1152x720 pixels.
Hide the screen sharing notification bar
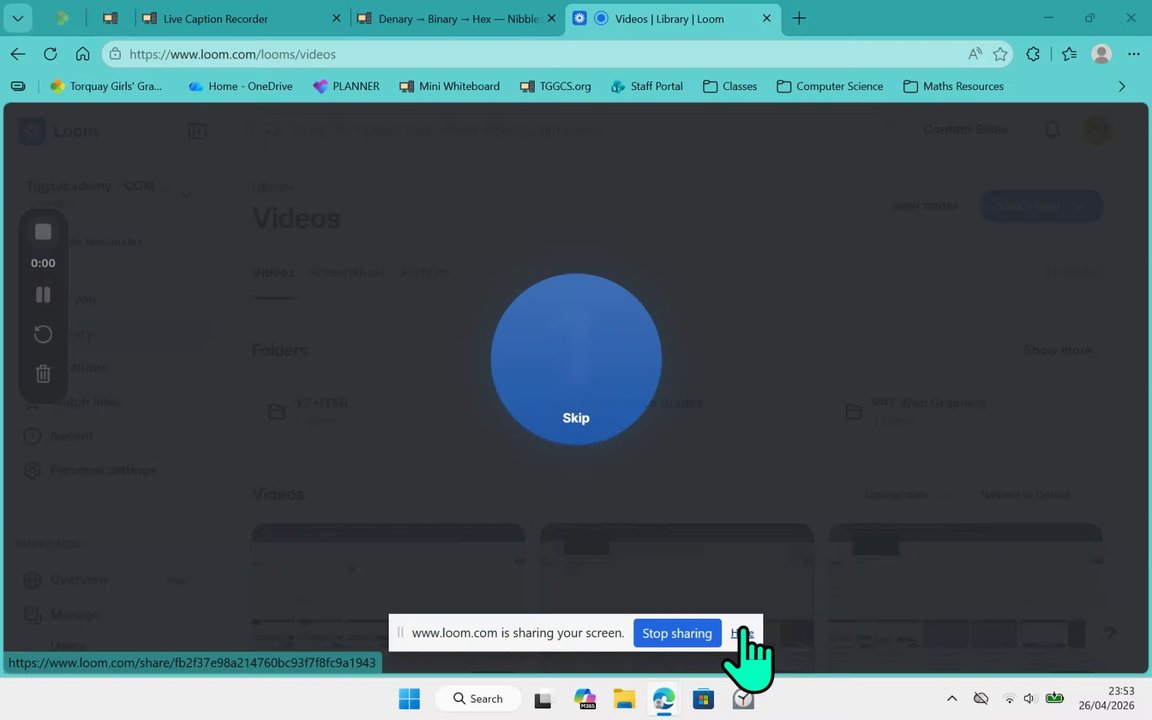pyautogui.click(x=742, y=633)
